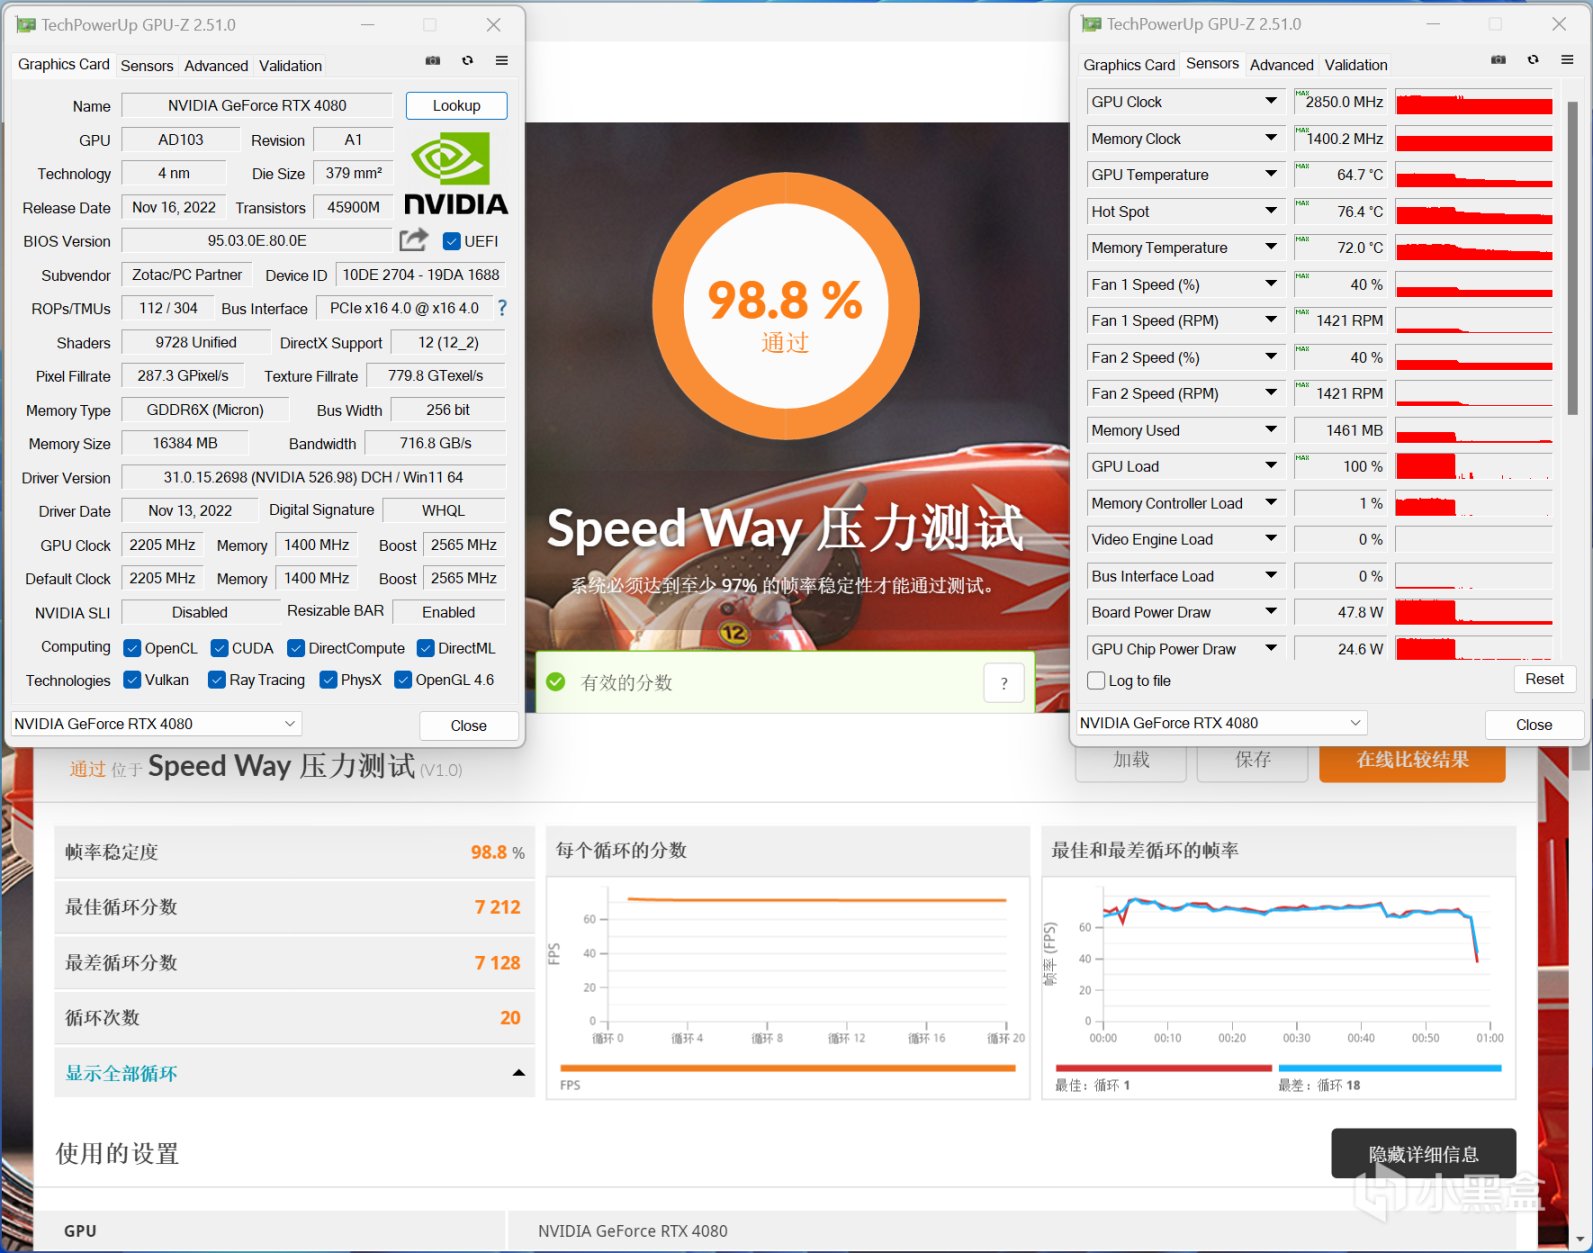Toggle the DirectML checkbox

click(x=426, y=648)
